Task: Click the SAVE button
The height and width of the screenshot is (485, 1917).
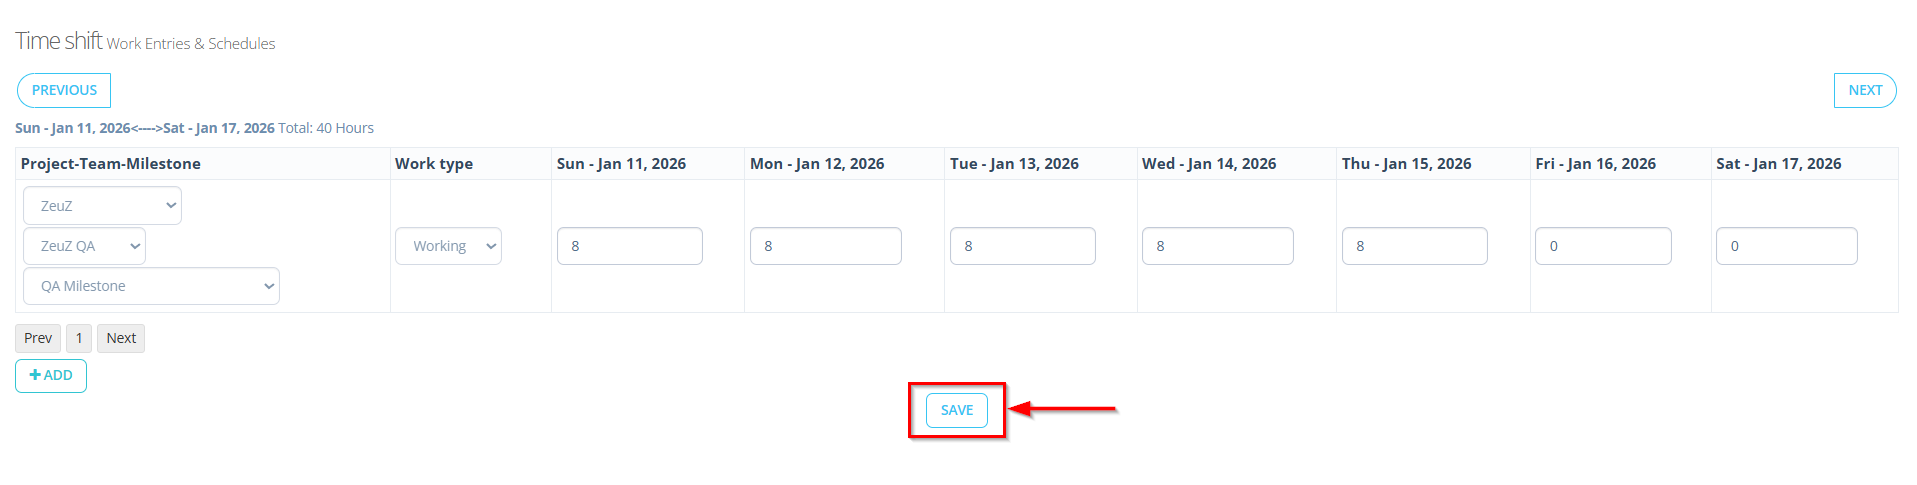Action: (x=956, y=410)
